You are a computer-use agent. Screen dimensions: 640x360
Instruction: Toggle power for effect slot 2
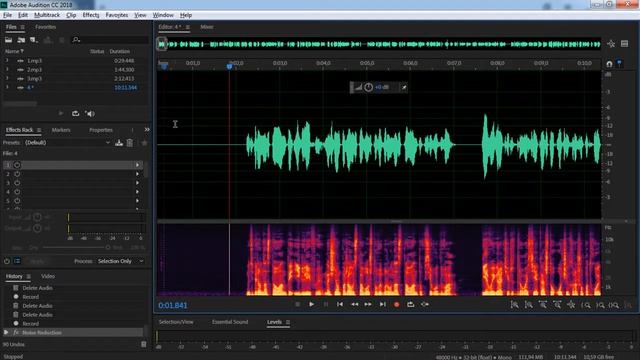tap(17, 174)
